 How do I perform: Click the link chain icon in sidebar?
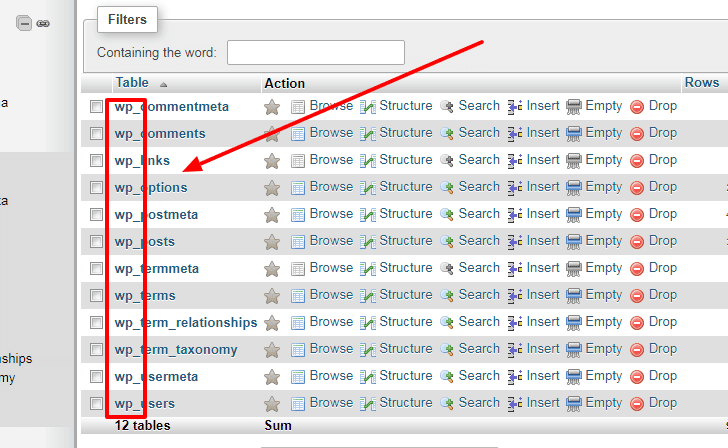(x=43, y=23)
